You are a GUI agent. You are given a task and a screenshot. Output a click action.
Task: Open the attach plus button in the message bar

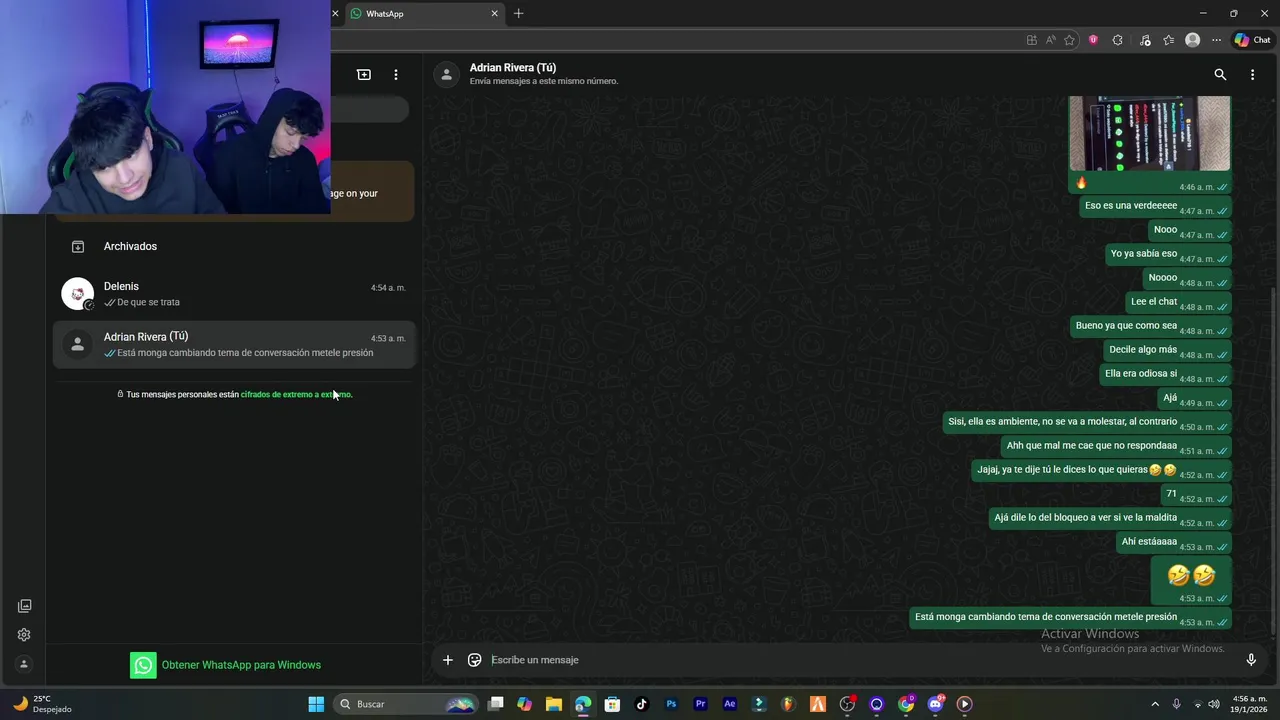(448, 660)
